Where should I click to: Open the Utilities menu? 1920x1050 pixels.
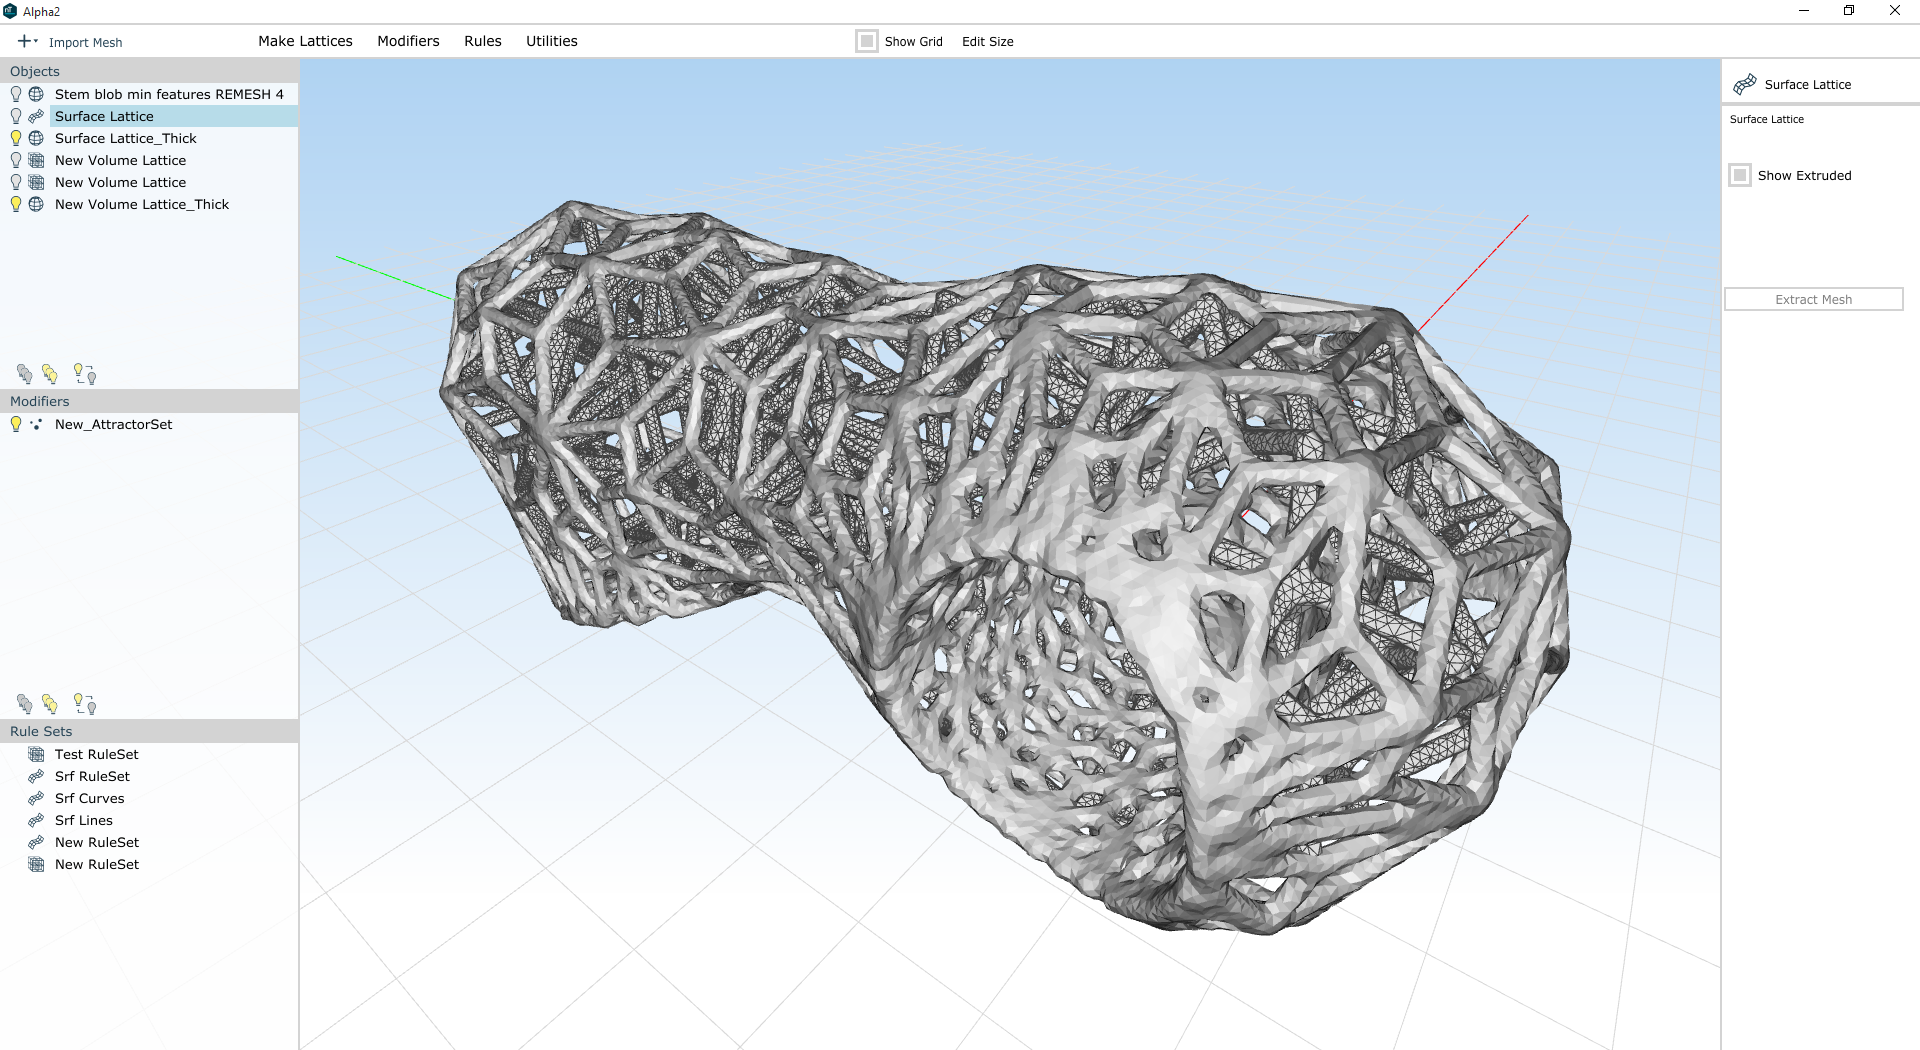click(552, 41)
